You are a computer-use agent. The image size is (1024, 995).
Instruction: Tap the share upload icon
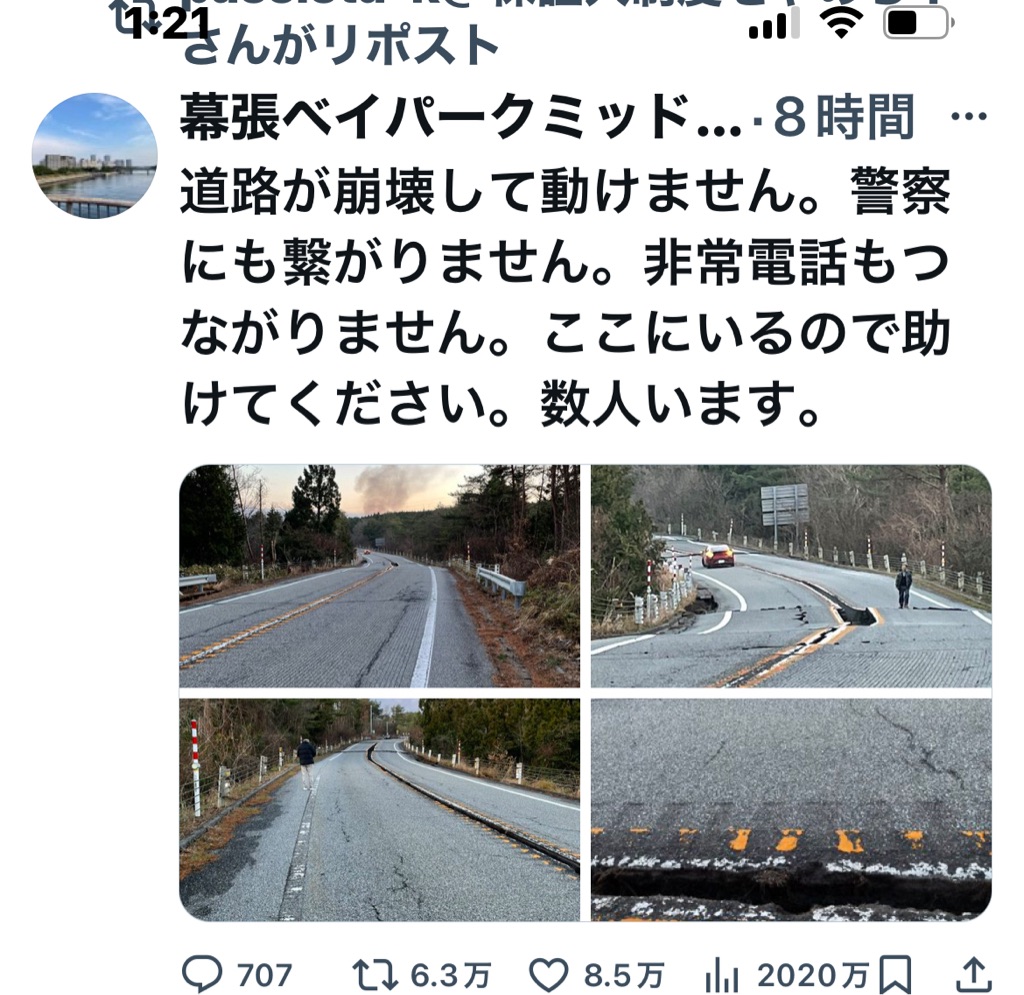coord(974,975)
